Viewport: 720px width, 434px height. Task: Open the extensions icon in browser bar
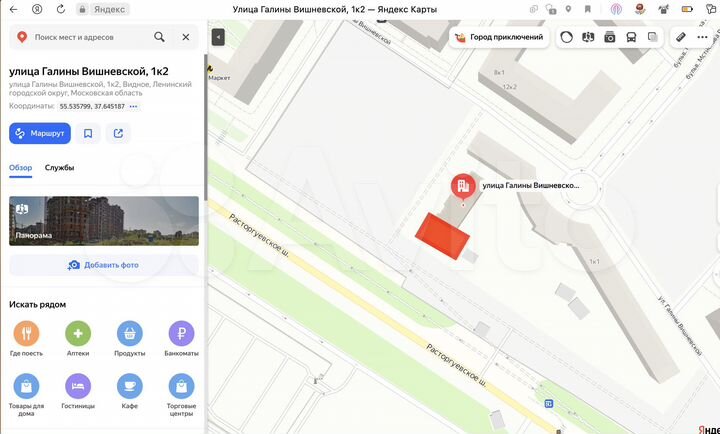pos(711,9)
